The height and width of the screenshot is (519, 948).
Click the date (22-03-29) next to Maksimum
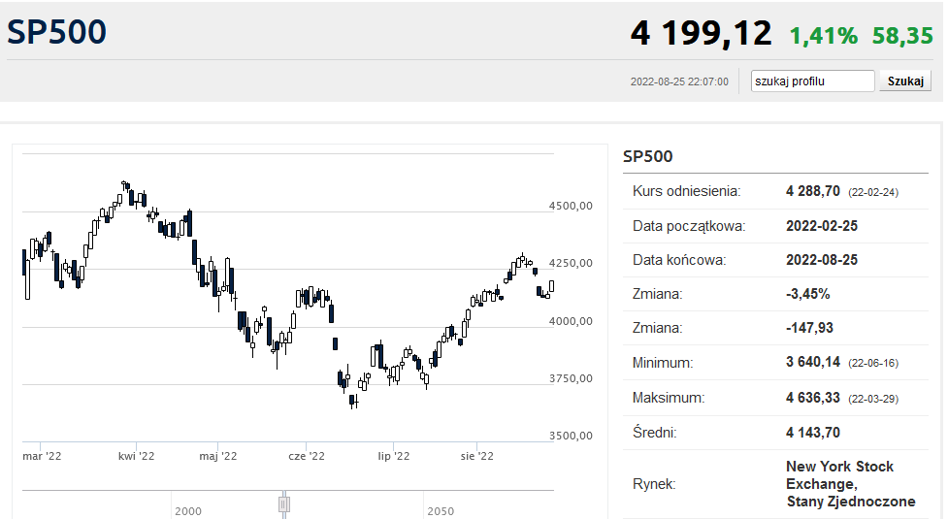[x=873, y=399]
